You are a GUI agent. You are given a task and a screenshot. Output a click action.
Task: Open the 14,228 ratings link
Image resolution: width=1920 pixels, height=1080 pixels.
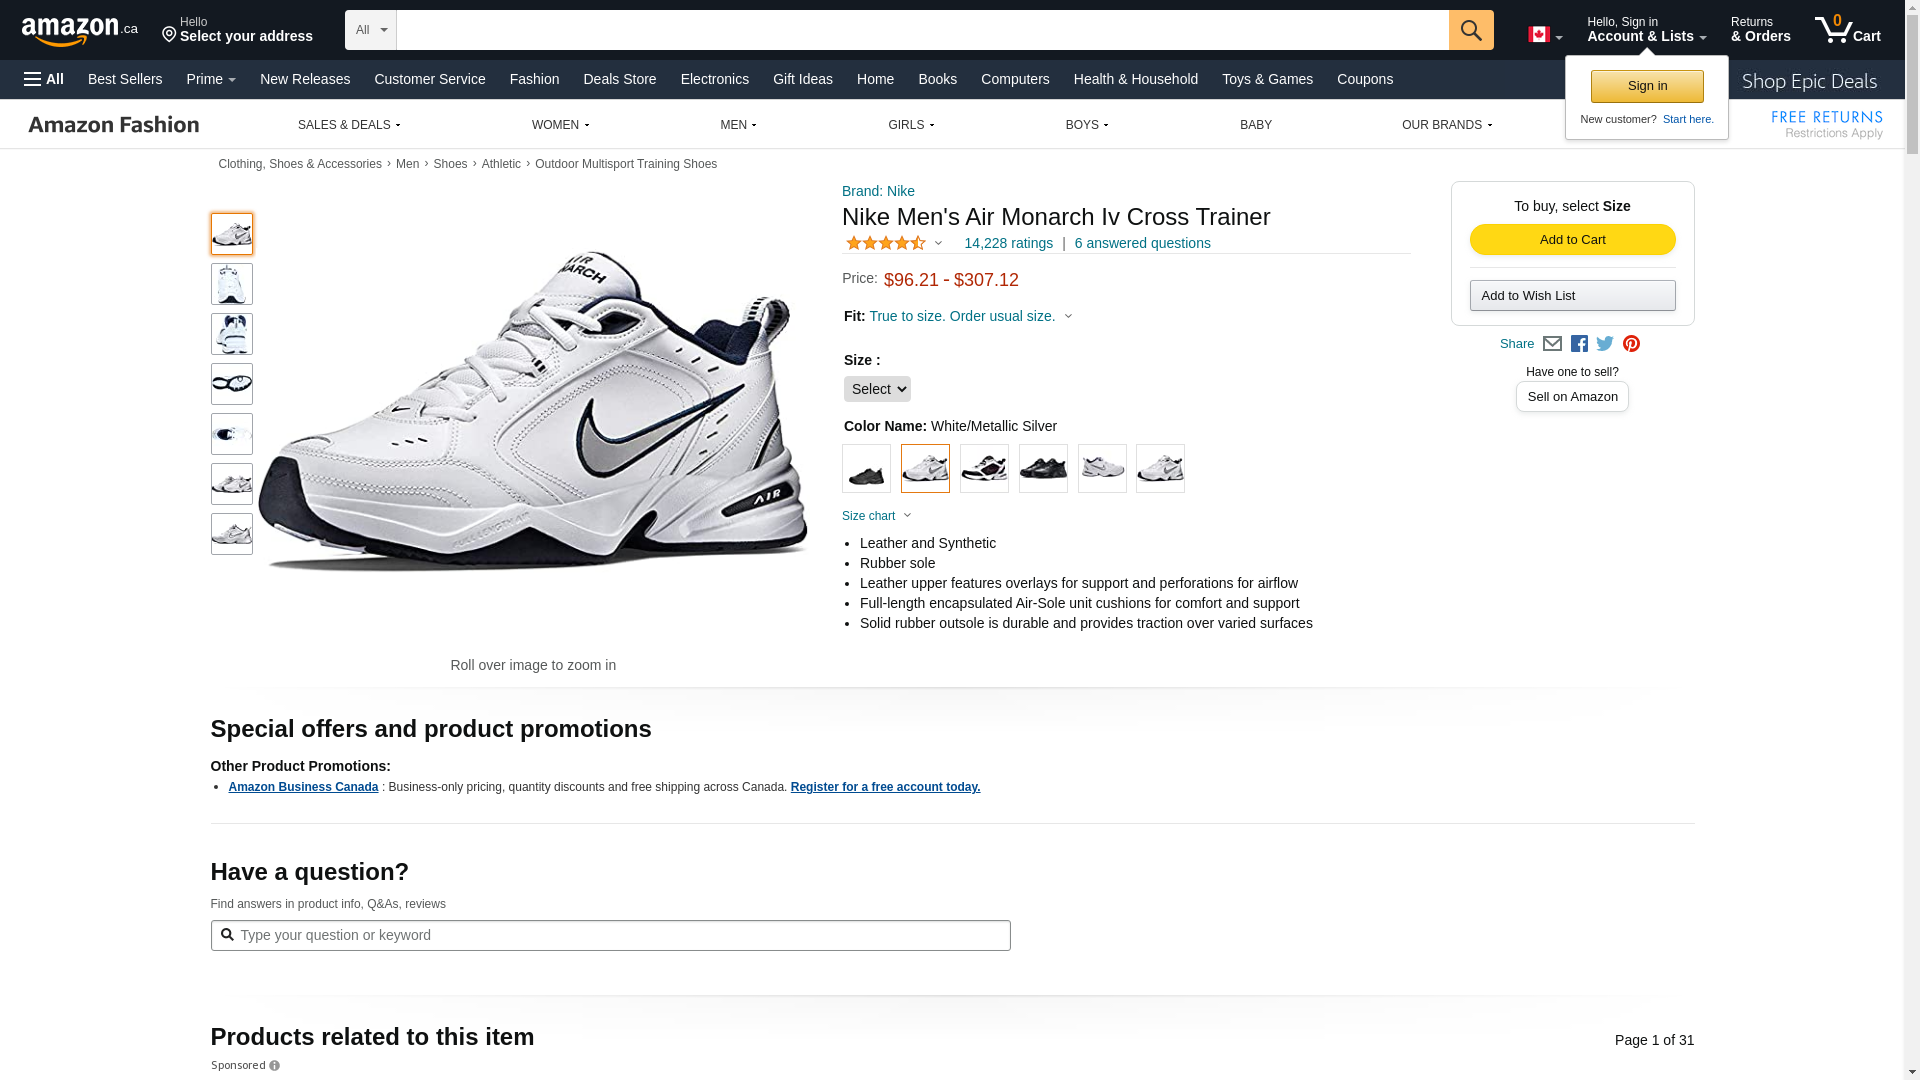[x=1008, y=243]
